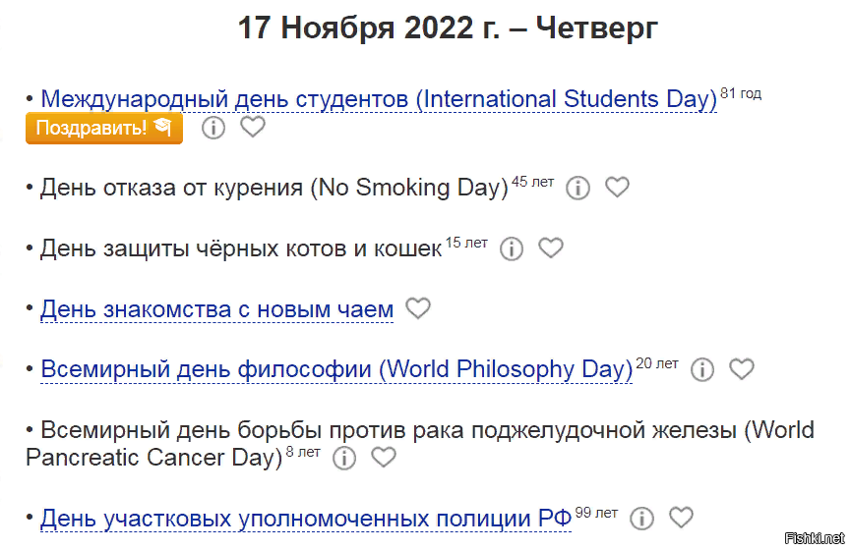Open Международный день студентов link
Screen dimensions: 850x550
click(x=378, y=100)
